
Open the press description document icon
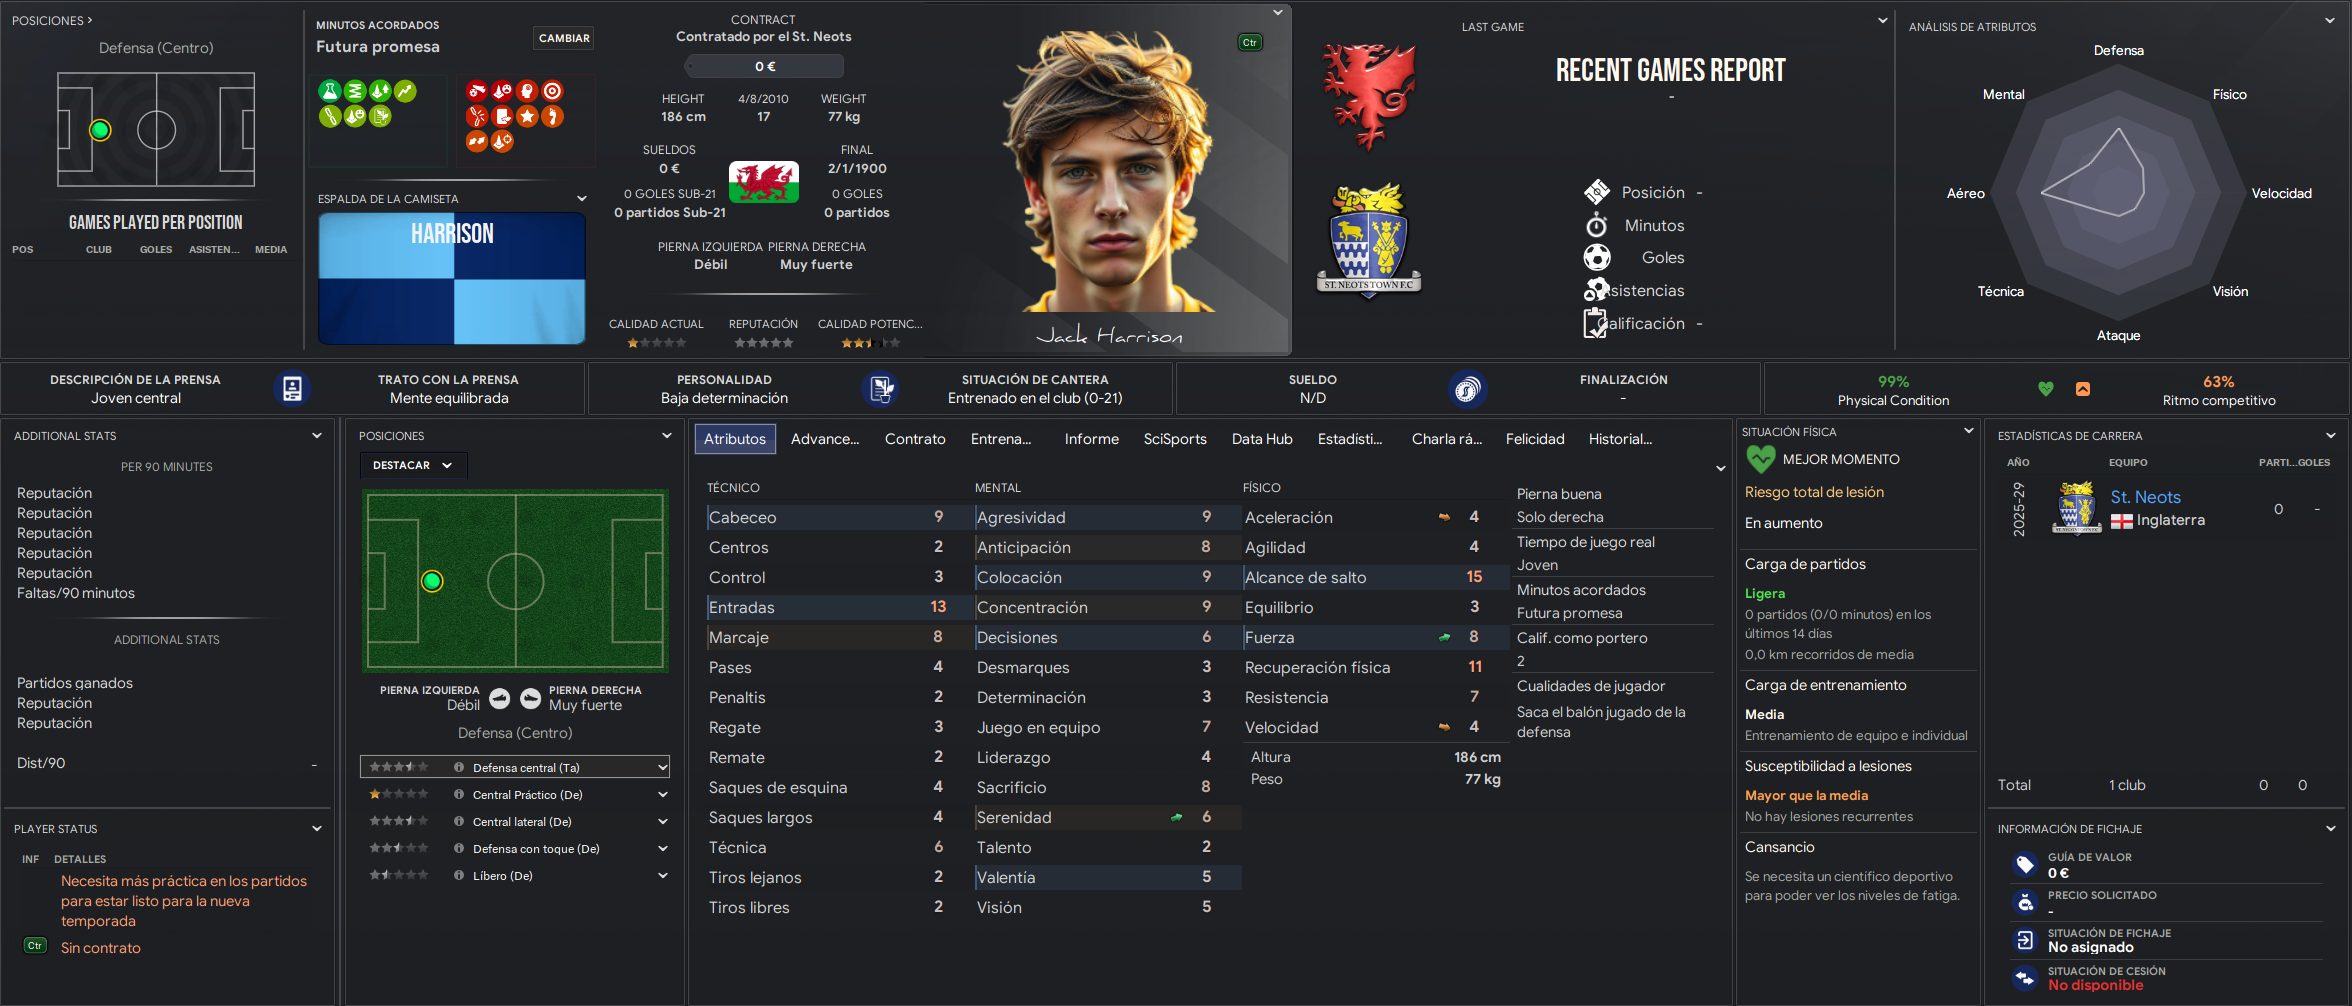point(292,389)
